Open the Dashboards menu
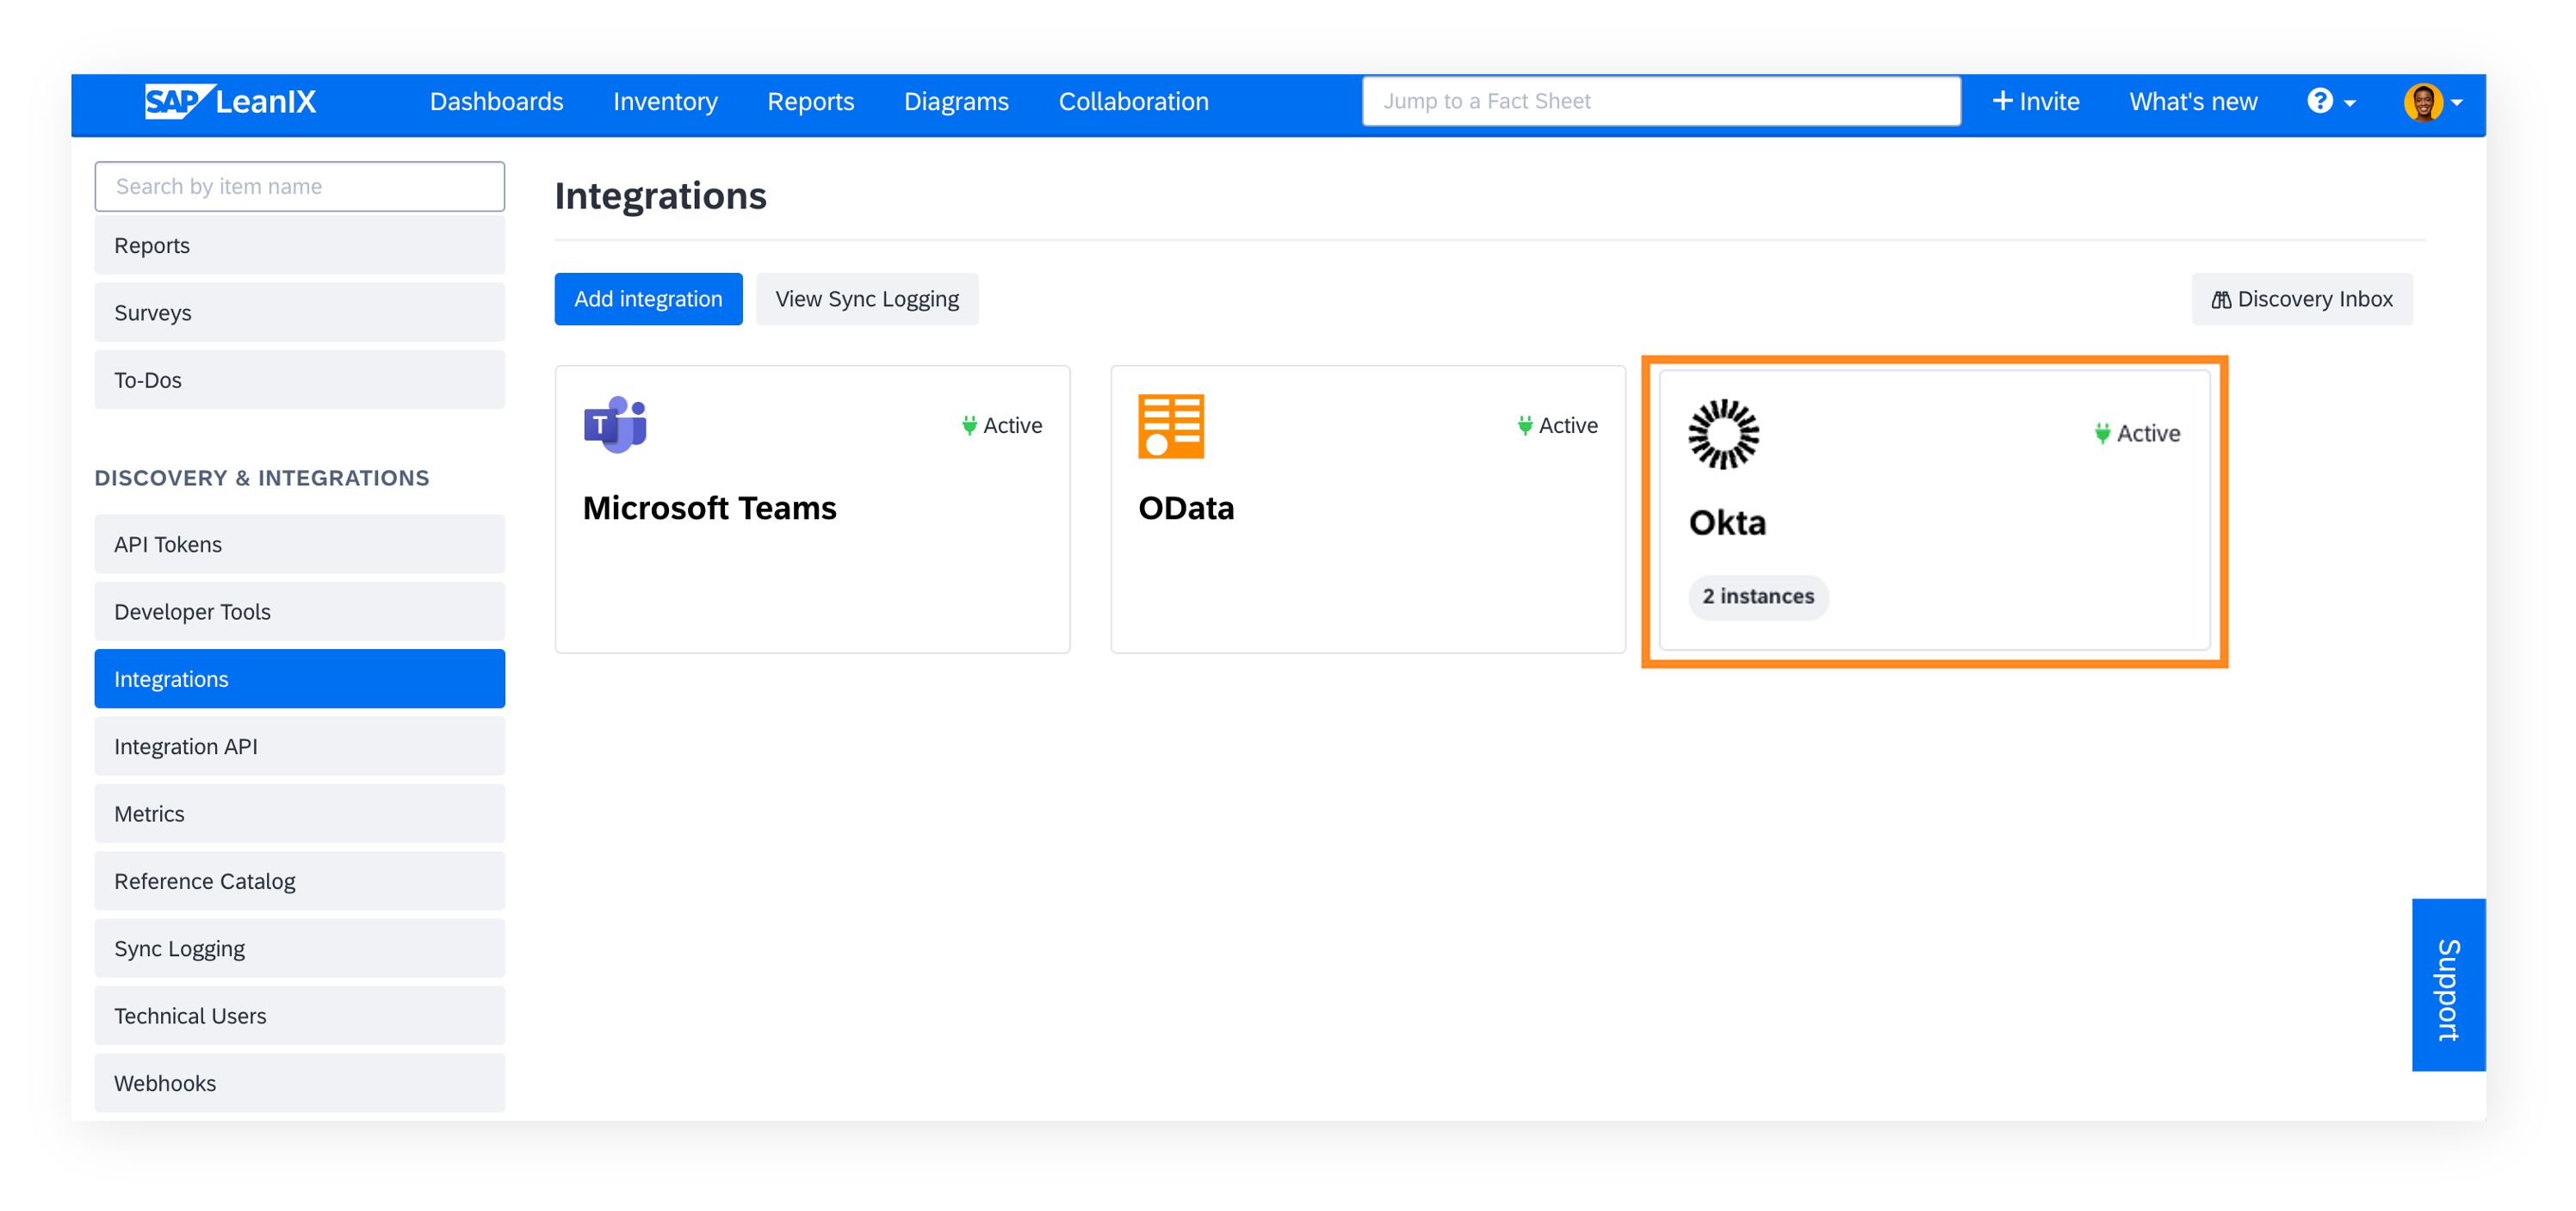Viewport: 2576px width, 1211px height. pos(497,101)
